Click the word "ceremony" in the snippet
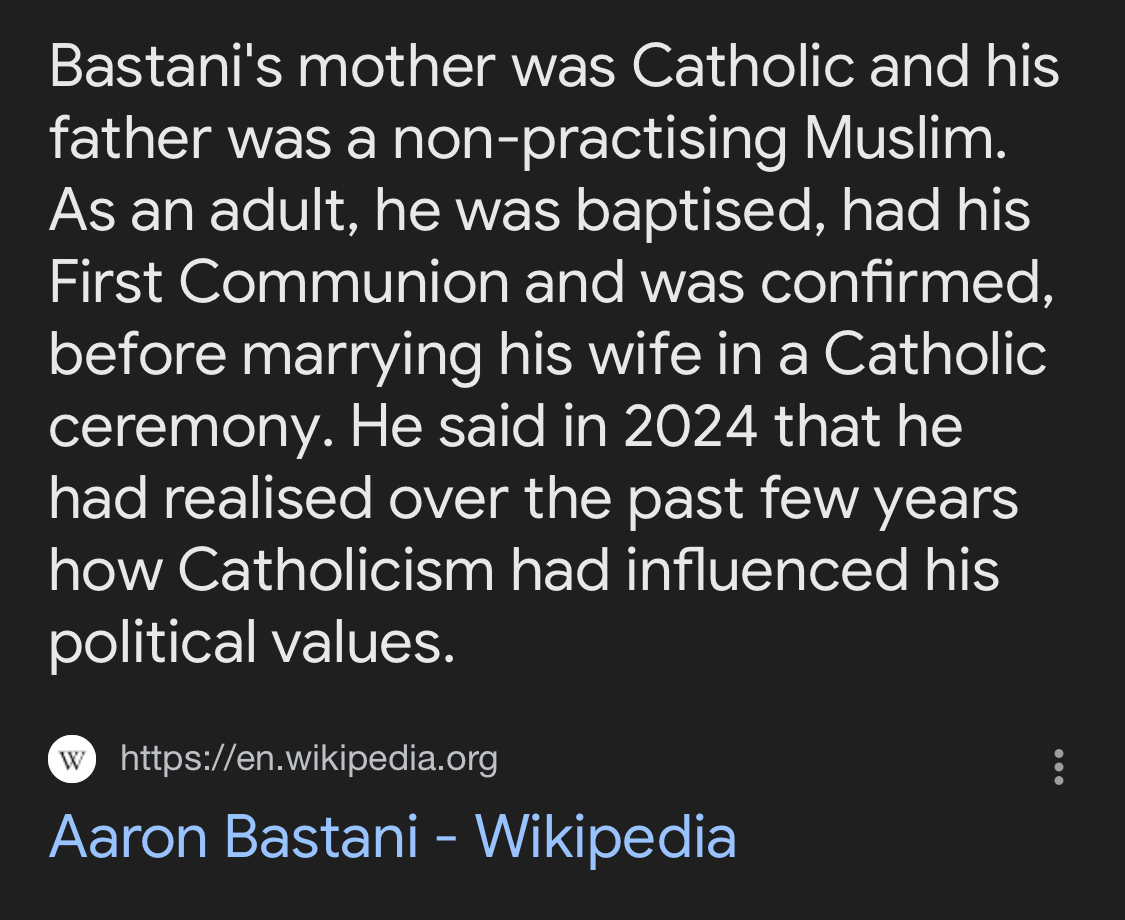This screenshot has width=1125, height=920. 190,426
